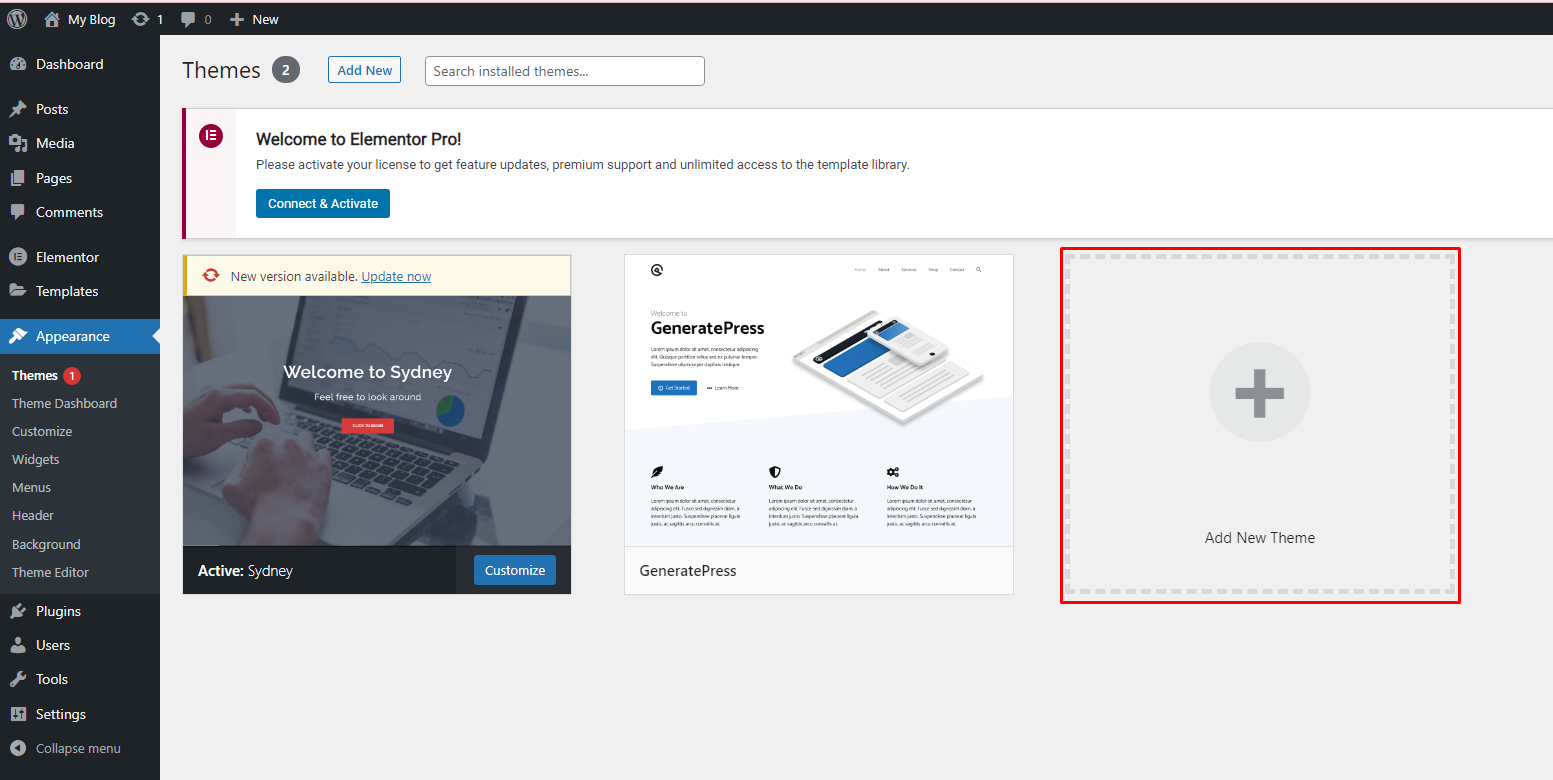Click the Templates folder icon

(18, 291)
